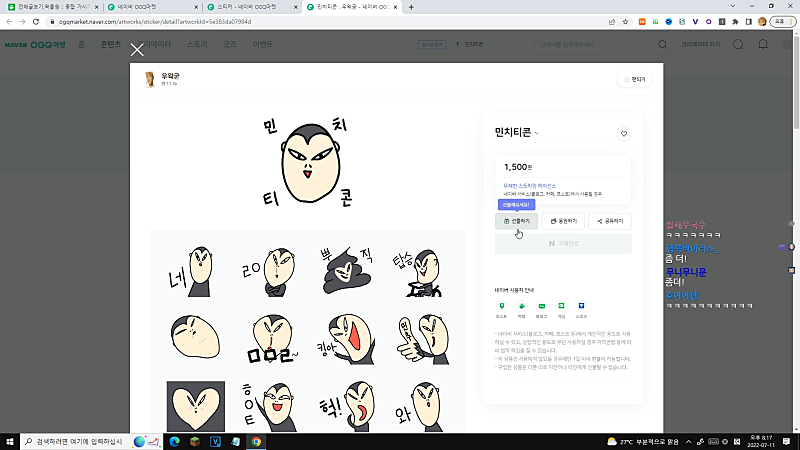Click the Chrome icon in the taskbar
The width and height of the screenshot is (800, 450).
[256, 441]
